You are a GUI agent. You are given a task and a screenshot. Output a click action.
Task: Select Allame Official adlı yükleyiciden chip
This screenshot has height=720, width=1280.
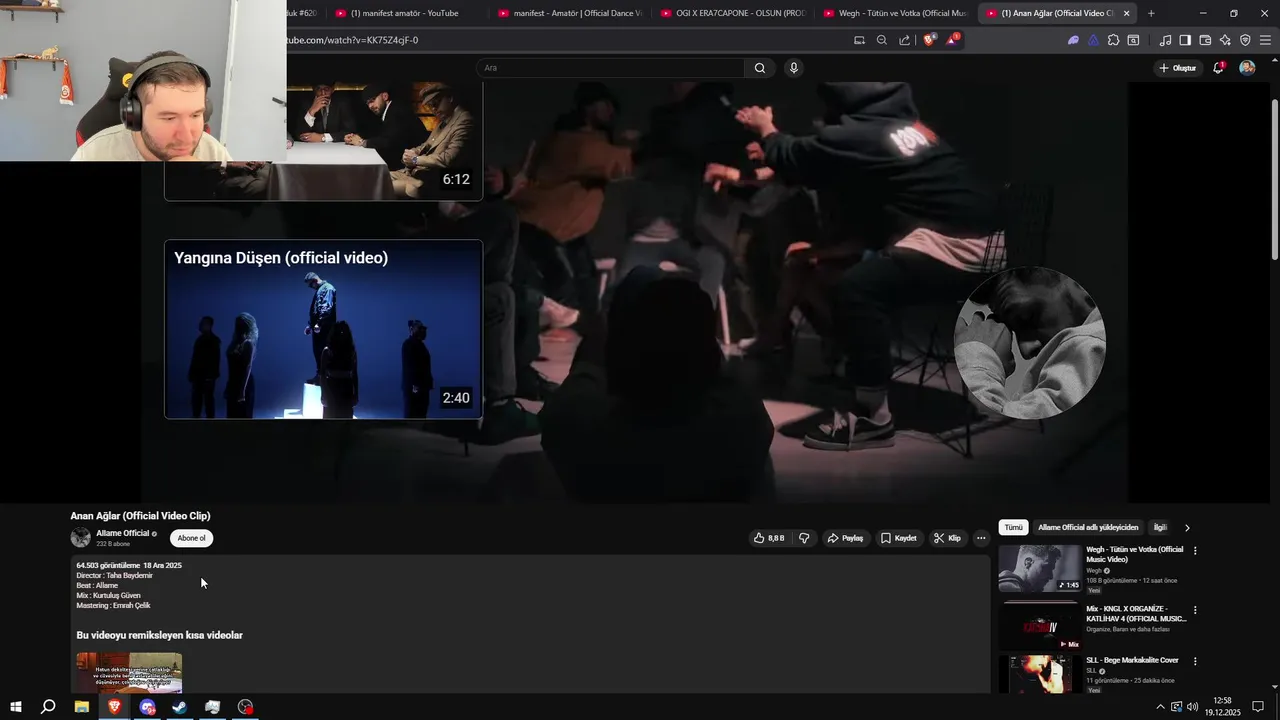coord(1088,527)
